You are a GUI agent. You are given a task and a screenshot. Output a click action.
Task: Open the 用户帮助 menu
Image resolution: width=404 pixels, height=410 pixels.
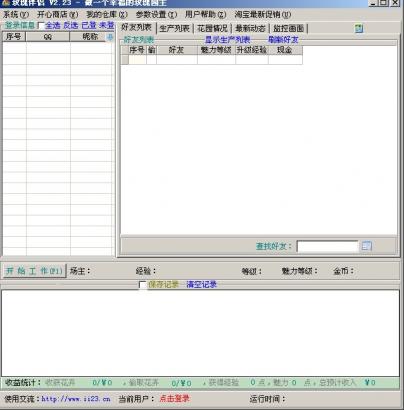[x=205, y=15]
